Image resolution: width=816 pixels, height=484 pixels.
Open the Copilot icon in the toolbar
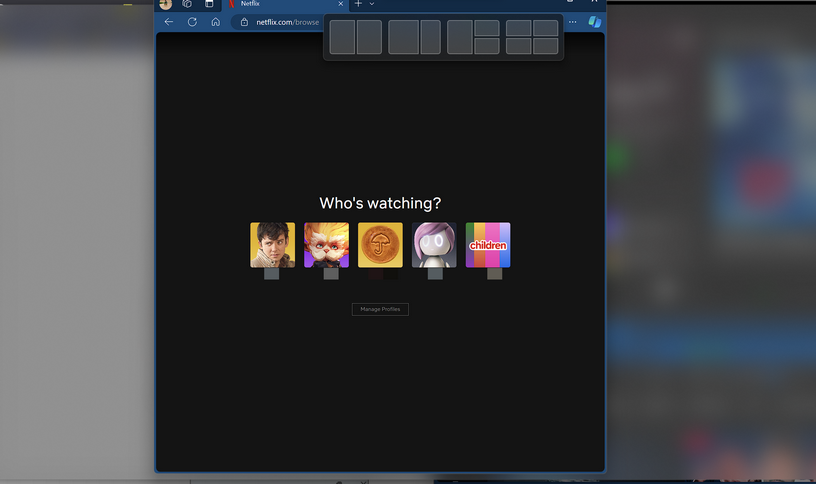594,22
